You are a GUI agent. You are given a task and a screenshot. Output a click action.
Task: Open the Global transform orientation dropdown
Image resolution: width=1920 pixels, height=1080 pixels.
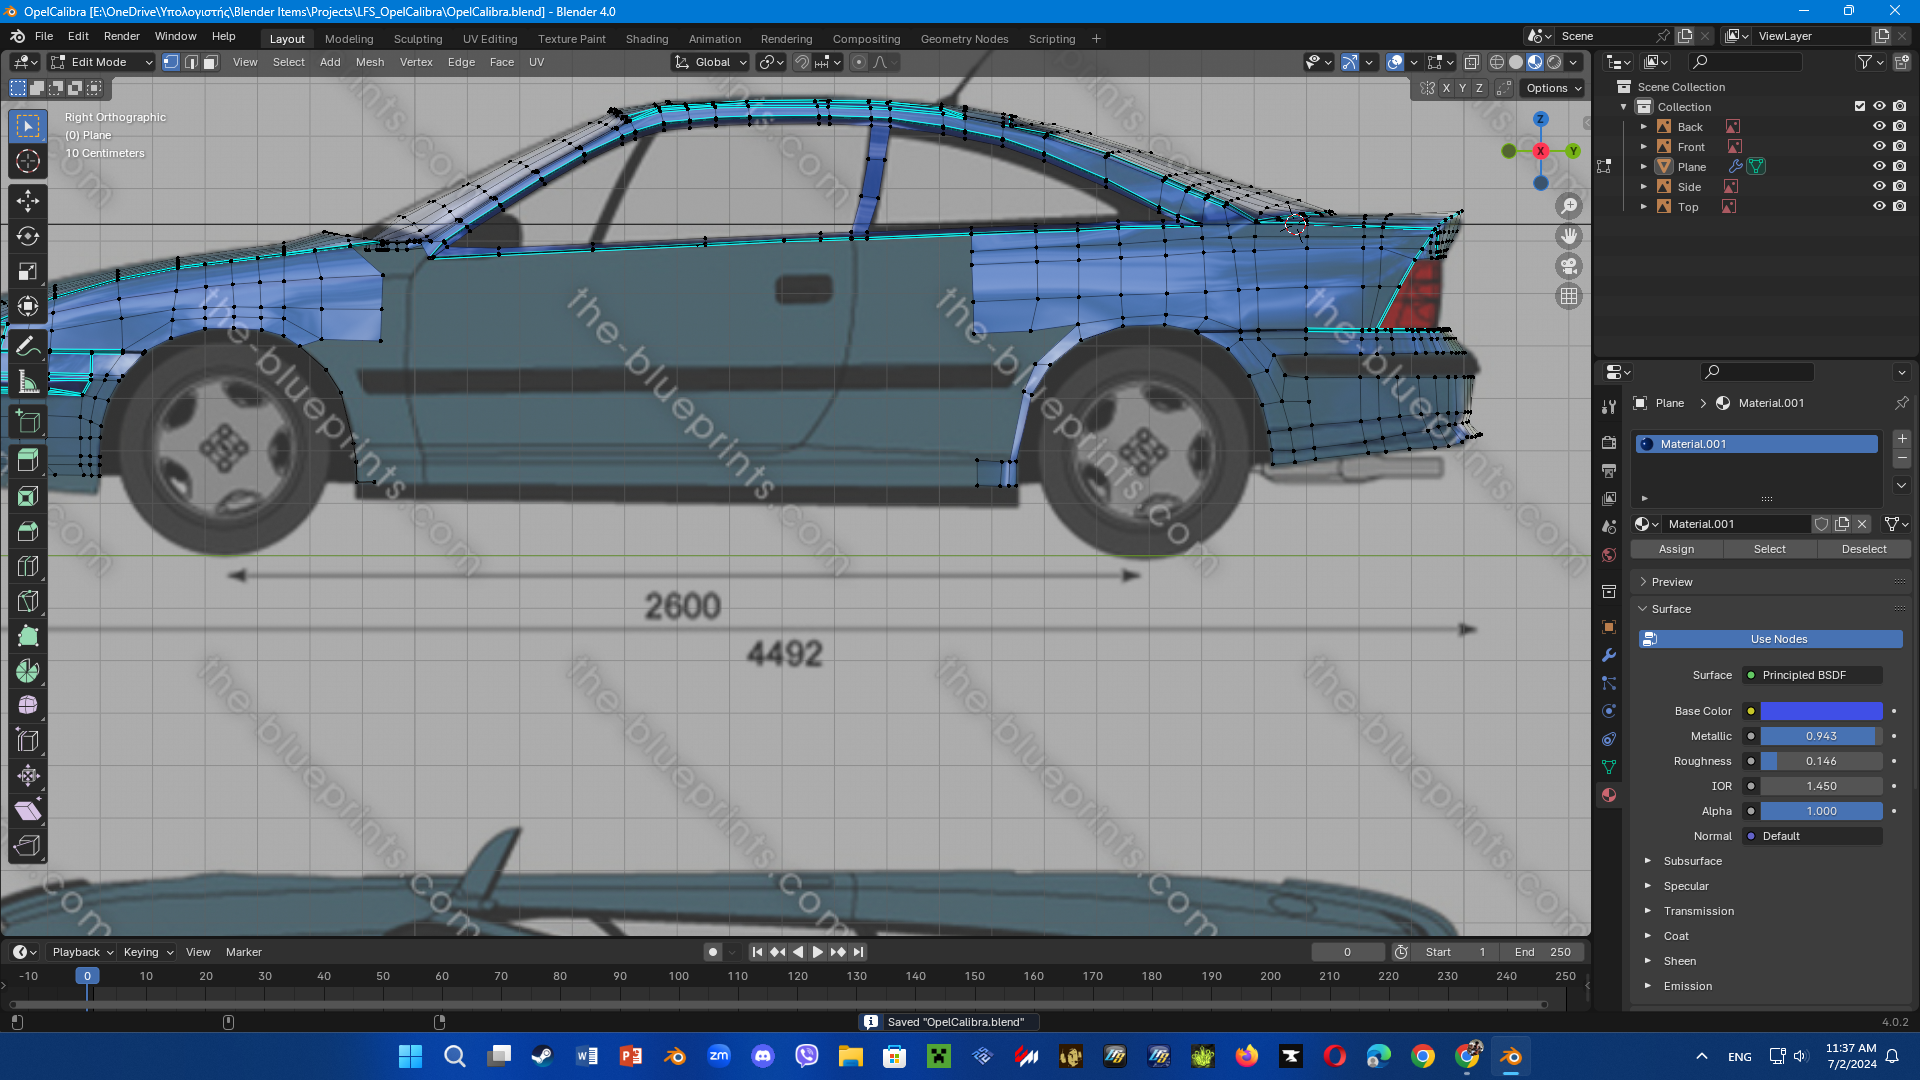(x=711, y=62)
